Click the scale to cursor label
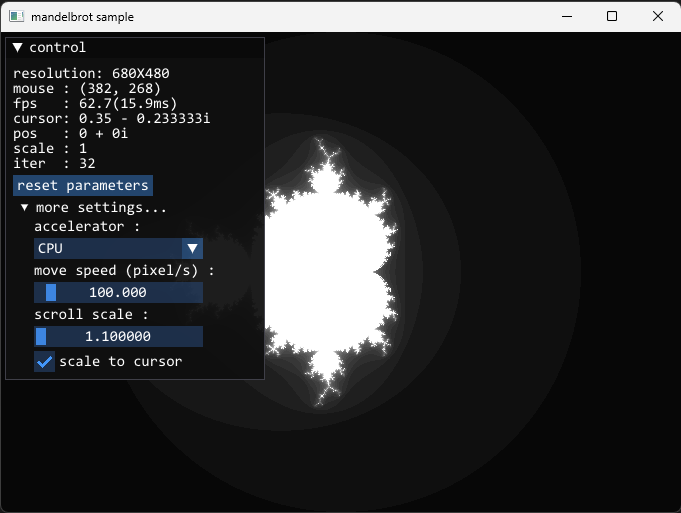The image size is (681, 513). coord(120,362)
